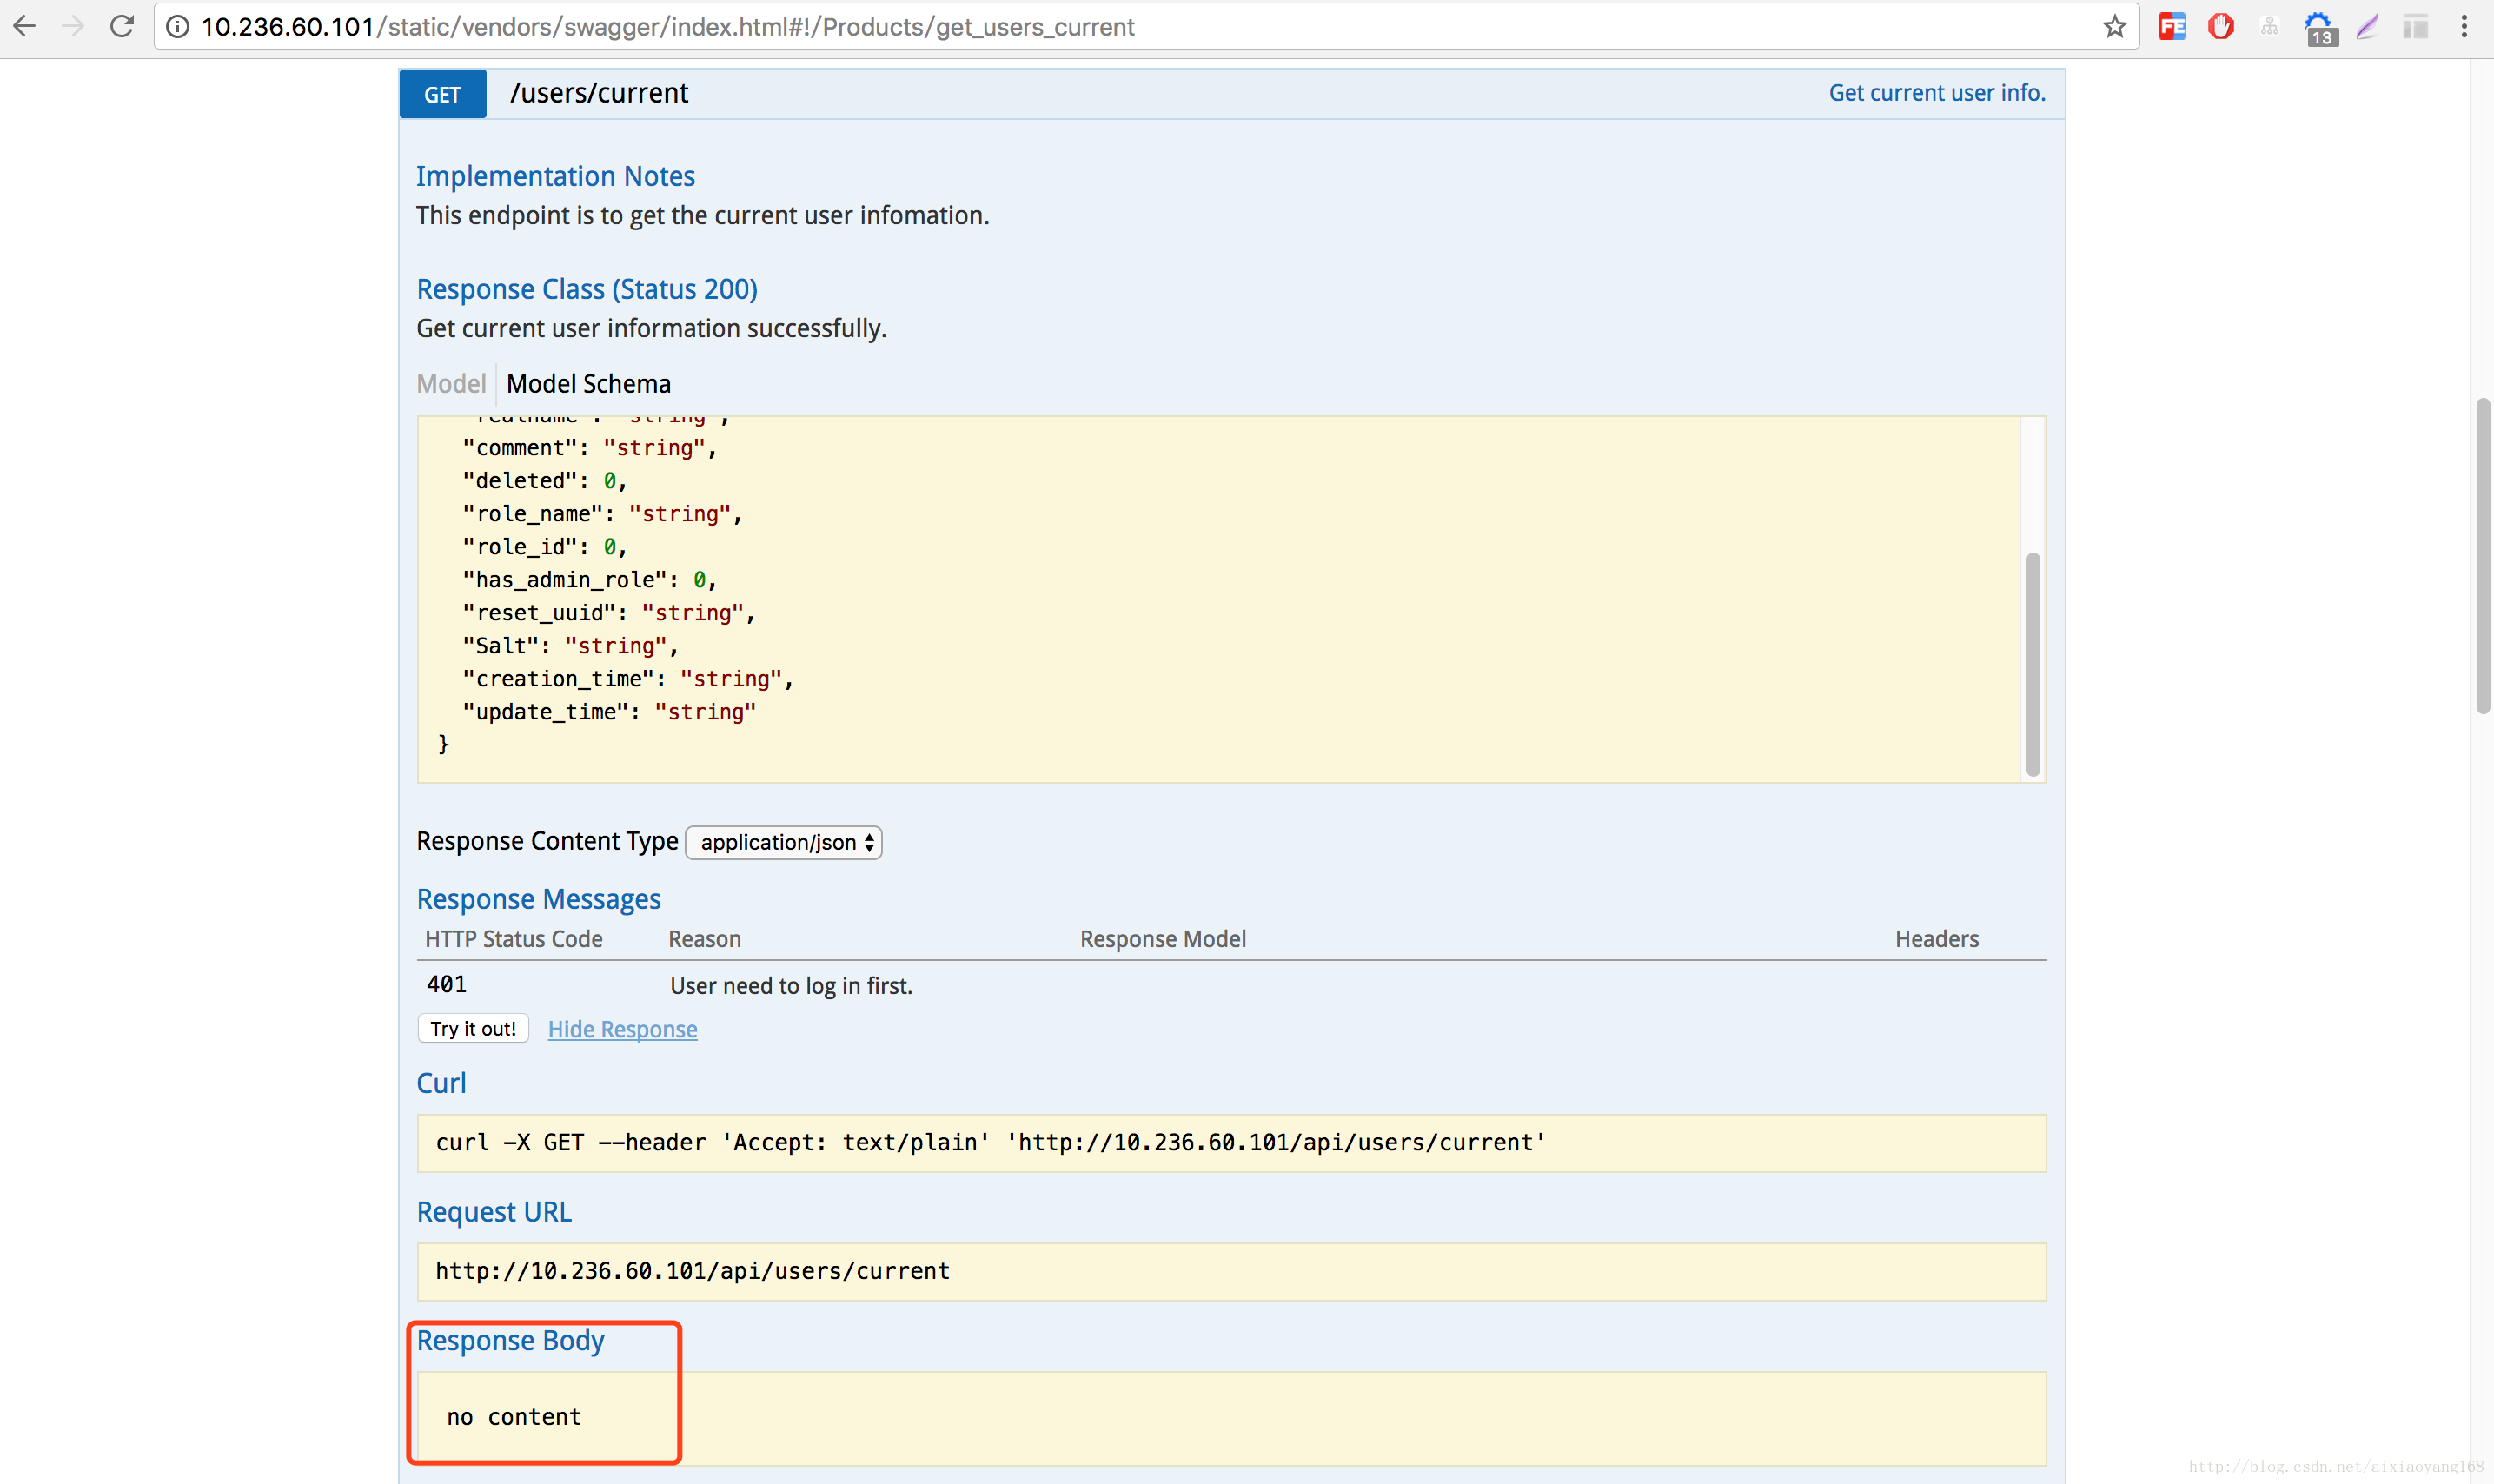This screenshot has width=2494, height=1484.
Task: Click the schema box inner scrollbar thumb
Action: pos(2033,664)
